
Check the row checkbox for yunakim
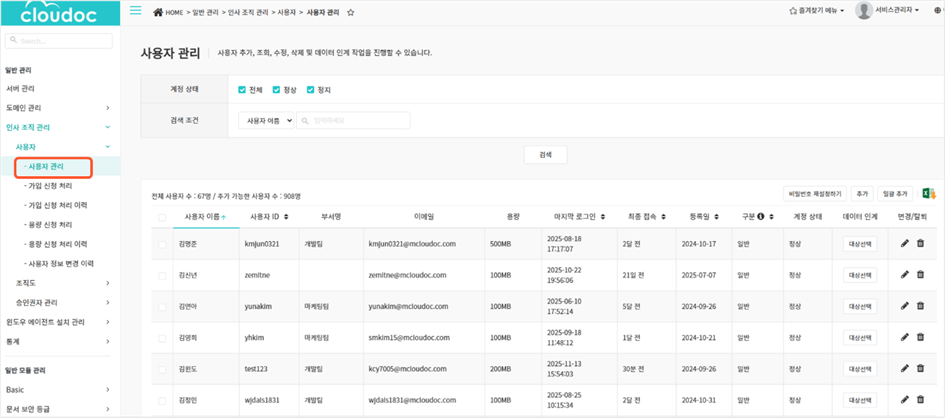tap(162, 307)
